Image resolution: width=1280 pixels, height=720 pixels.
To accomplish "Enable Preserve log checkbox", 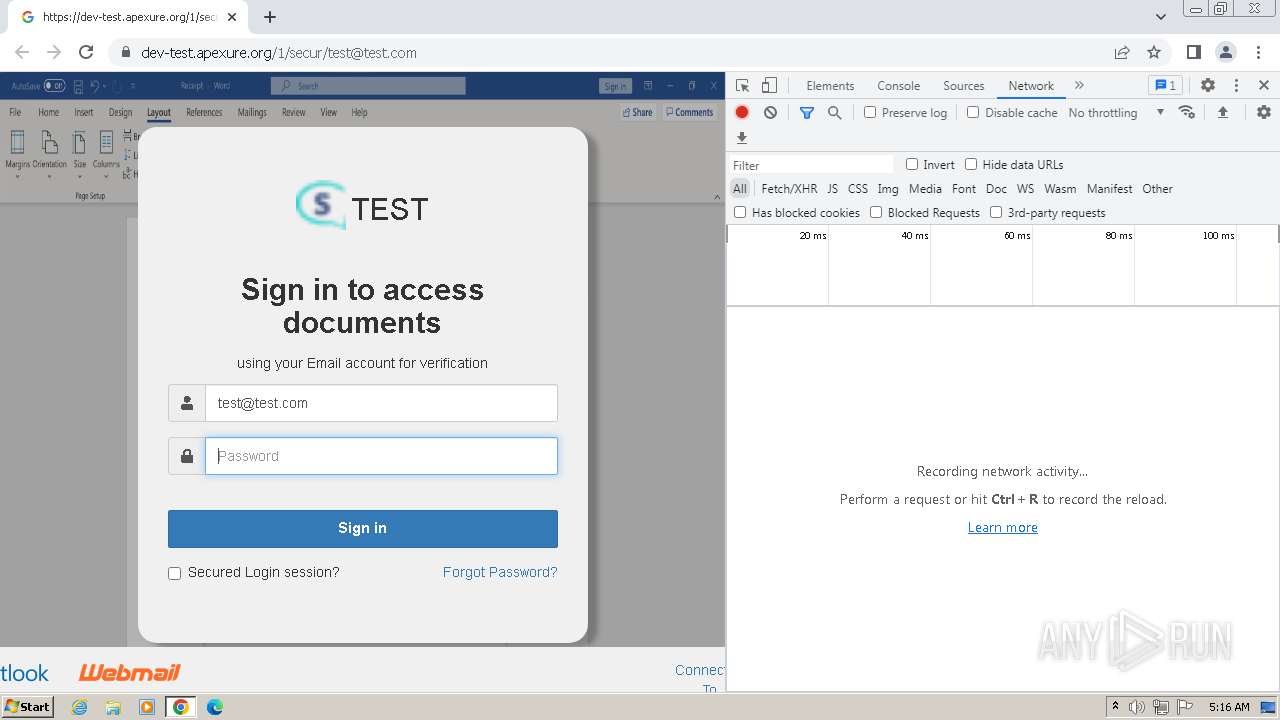I will pyautogui.click(x=870, y=112).
